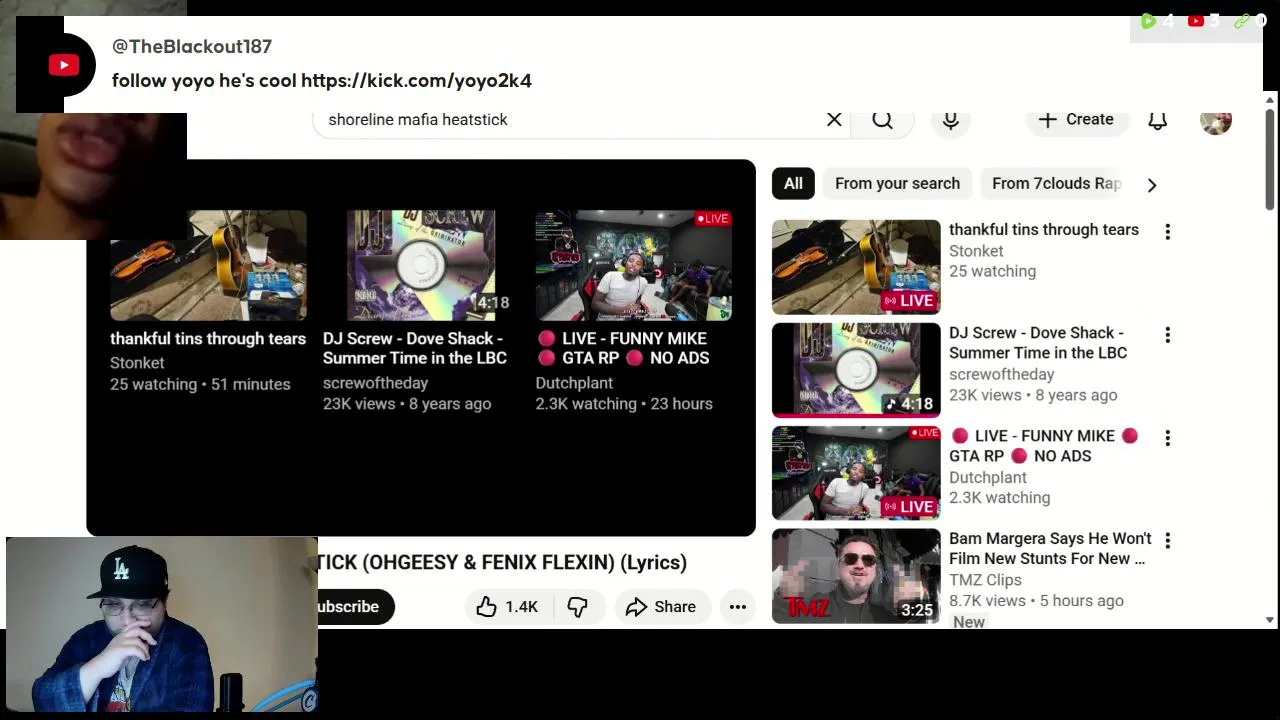This screenshot has width=1280, height=720.
Task: Click the page vertical scrollbar thumb
Action: click(1270, 158)
